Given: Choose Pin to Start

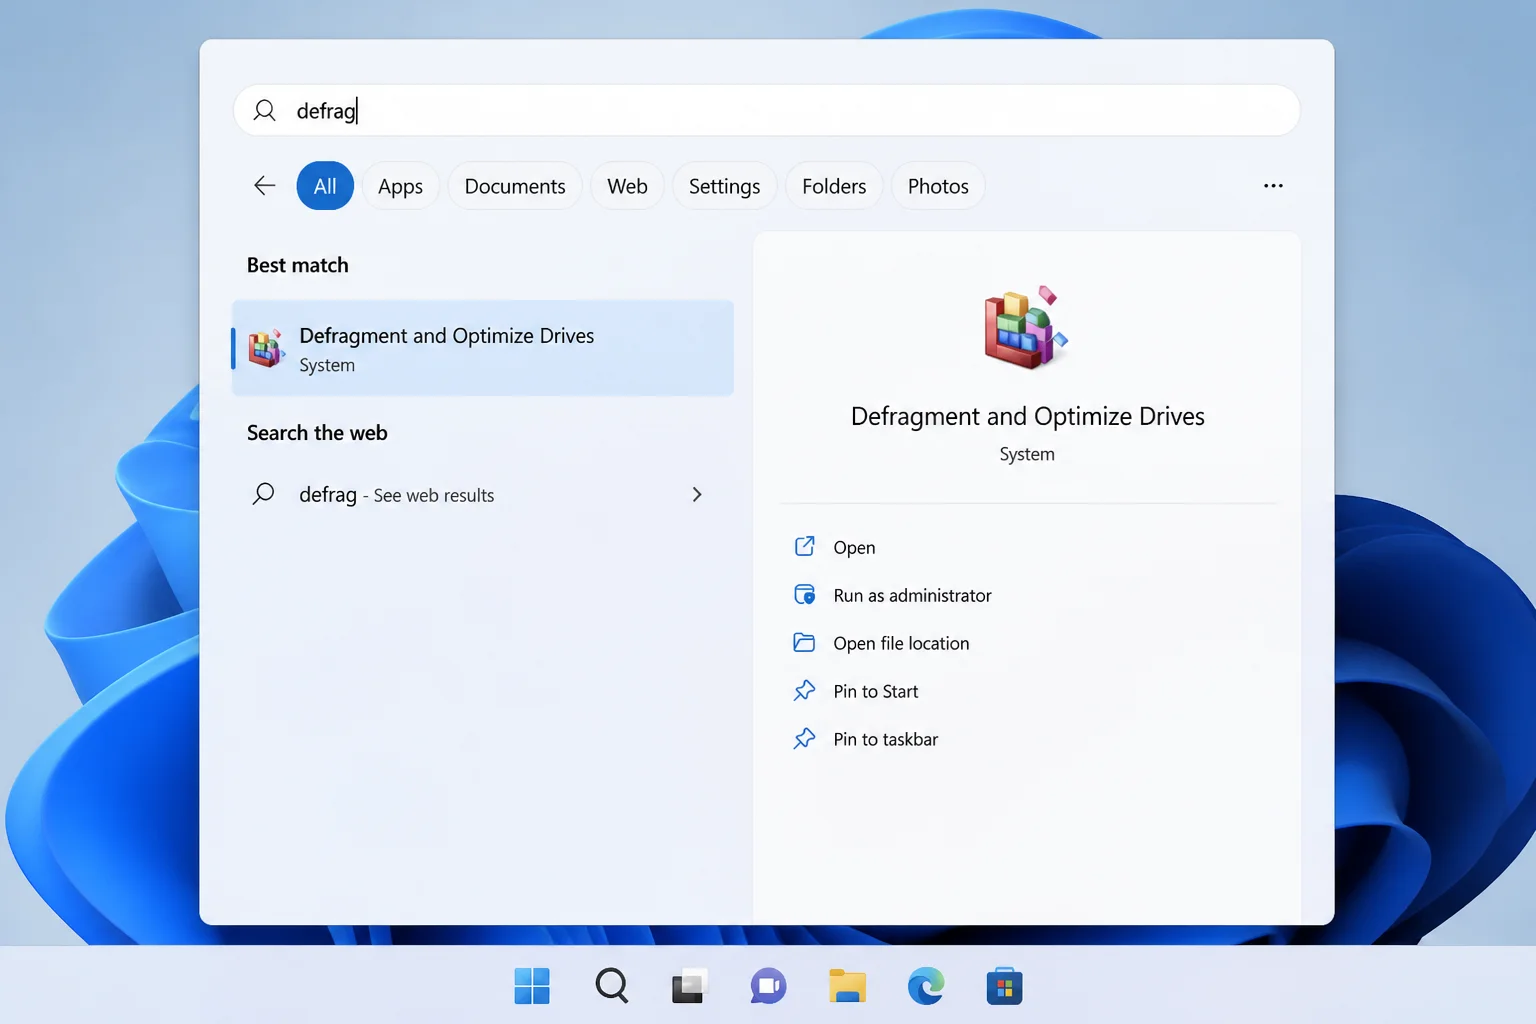Looking at the screenshot, I should (875, 691).
